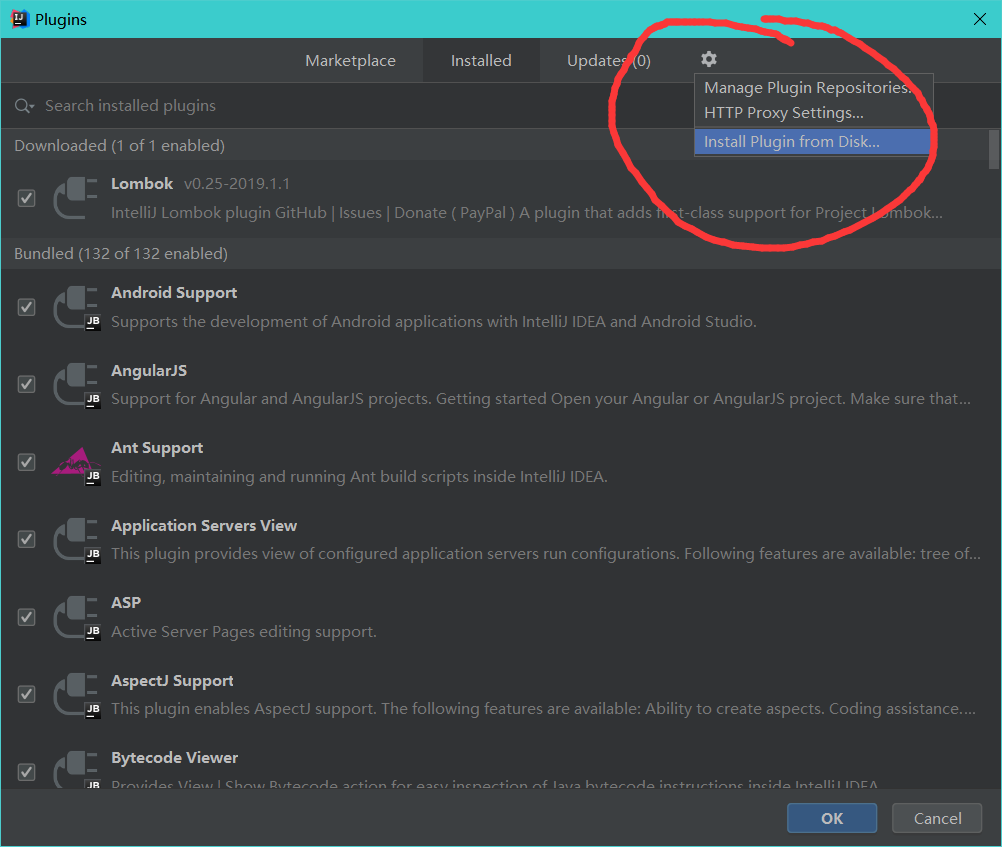Uncheck the ASP plugin checkbox
This screenshot has width=1002, height=847.
tap(26, 618)
